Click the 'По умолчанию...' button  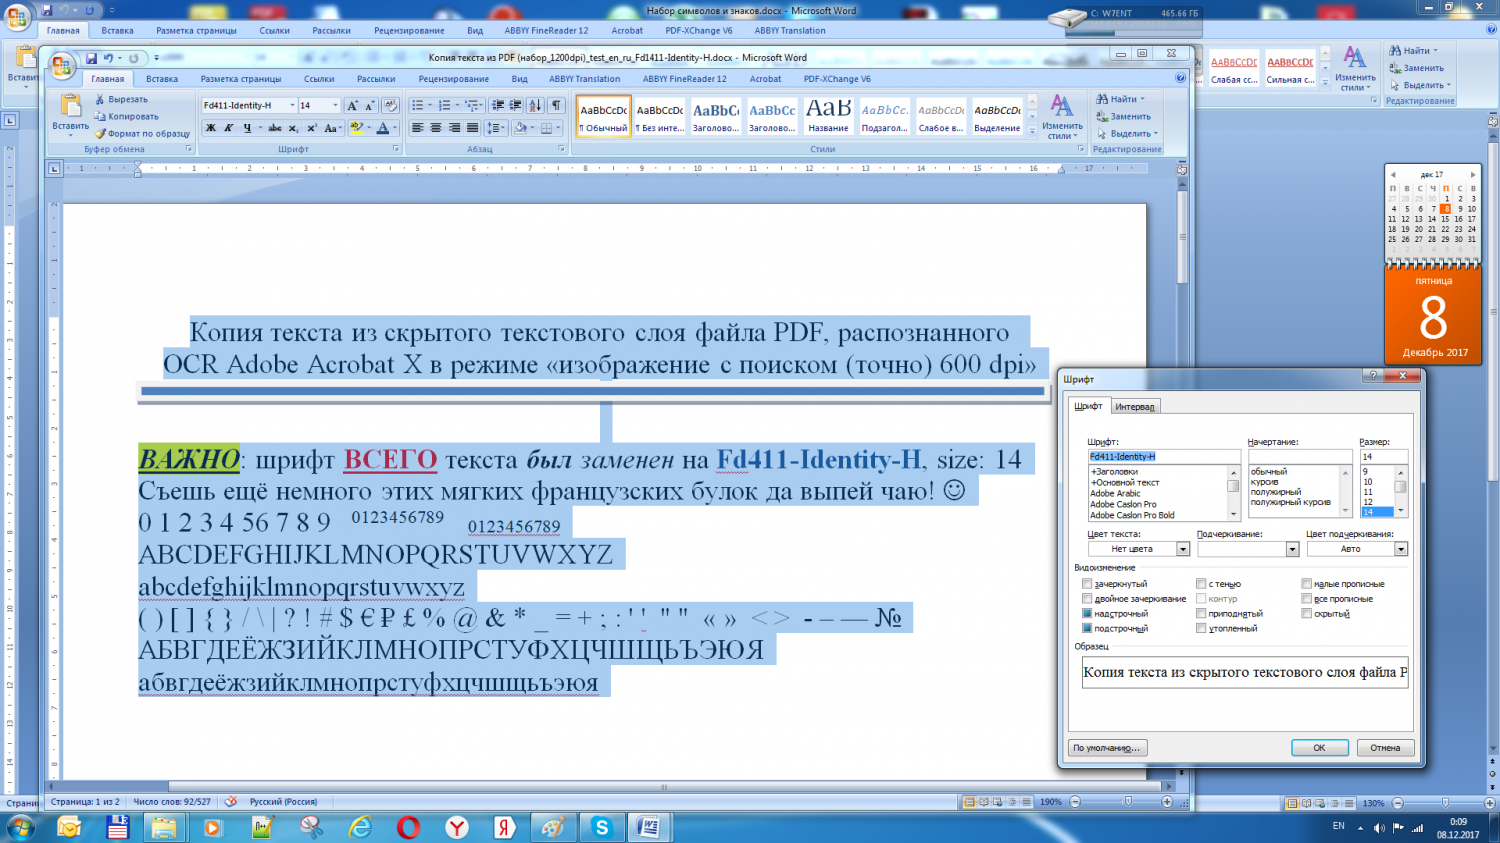1107,748
